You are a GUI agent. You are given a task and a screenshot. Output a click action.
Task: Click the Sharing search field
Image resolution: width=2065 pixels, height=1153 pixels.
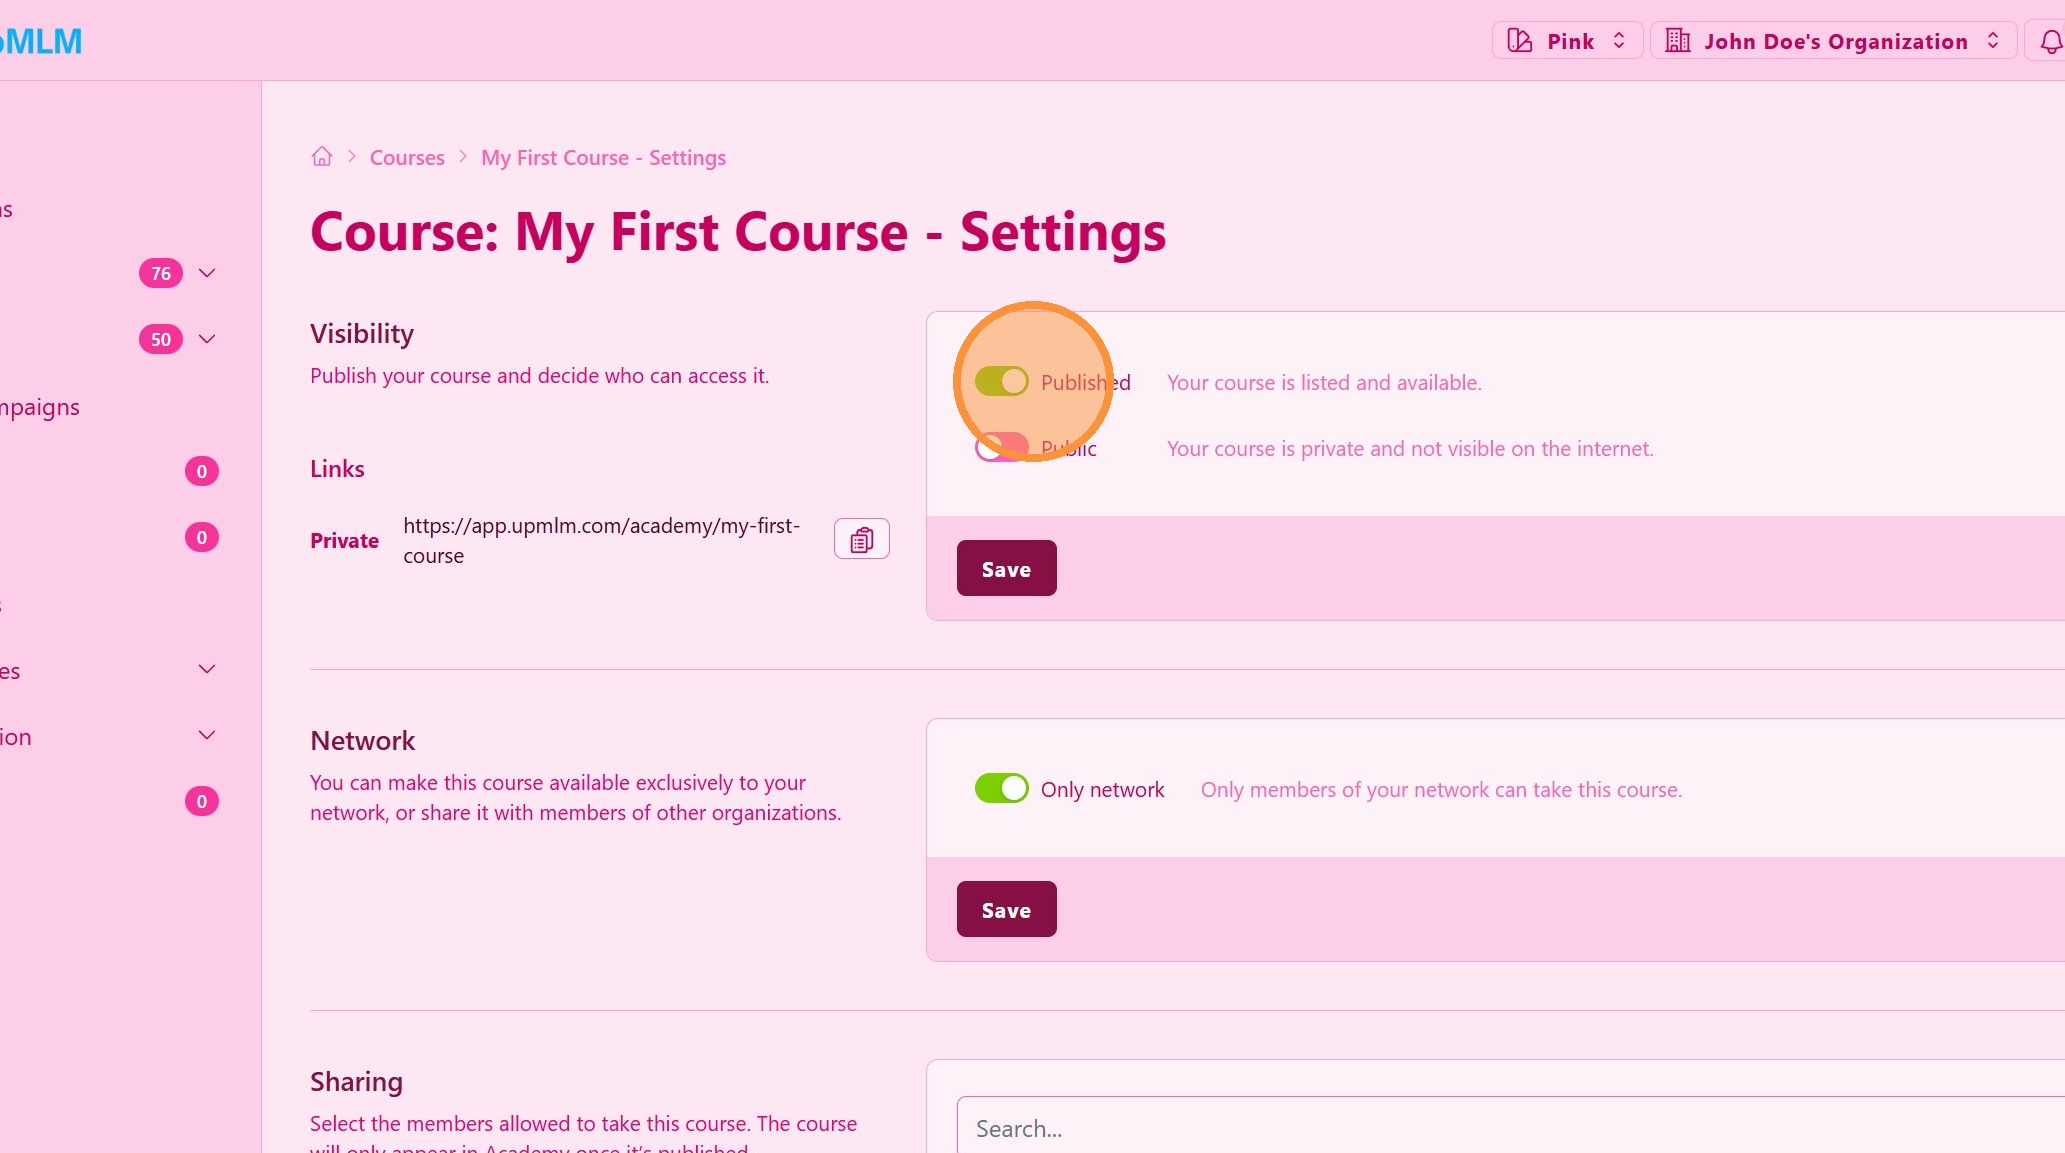pyautogui.click(x=1500, y=1128)
